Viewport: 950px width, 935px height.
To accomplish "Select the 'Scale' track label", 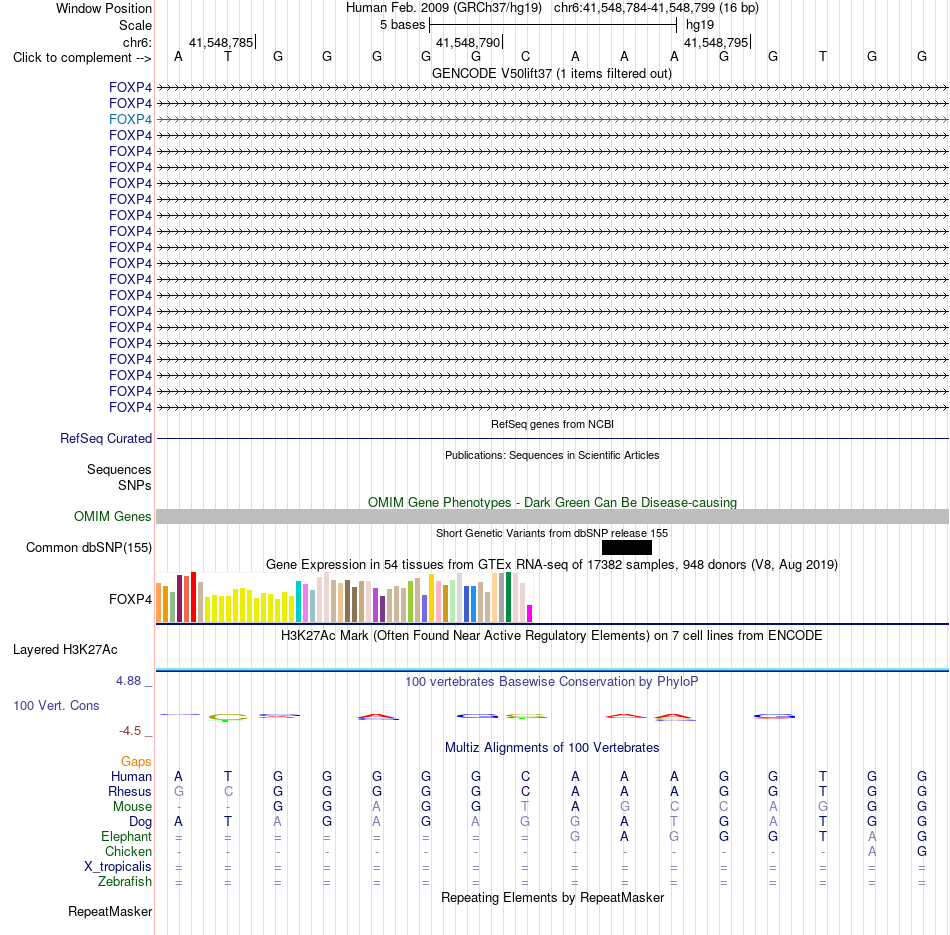I will (135, 25).
